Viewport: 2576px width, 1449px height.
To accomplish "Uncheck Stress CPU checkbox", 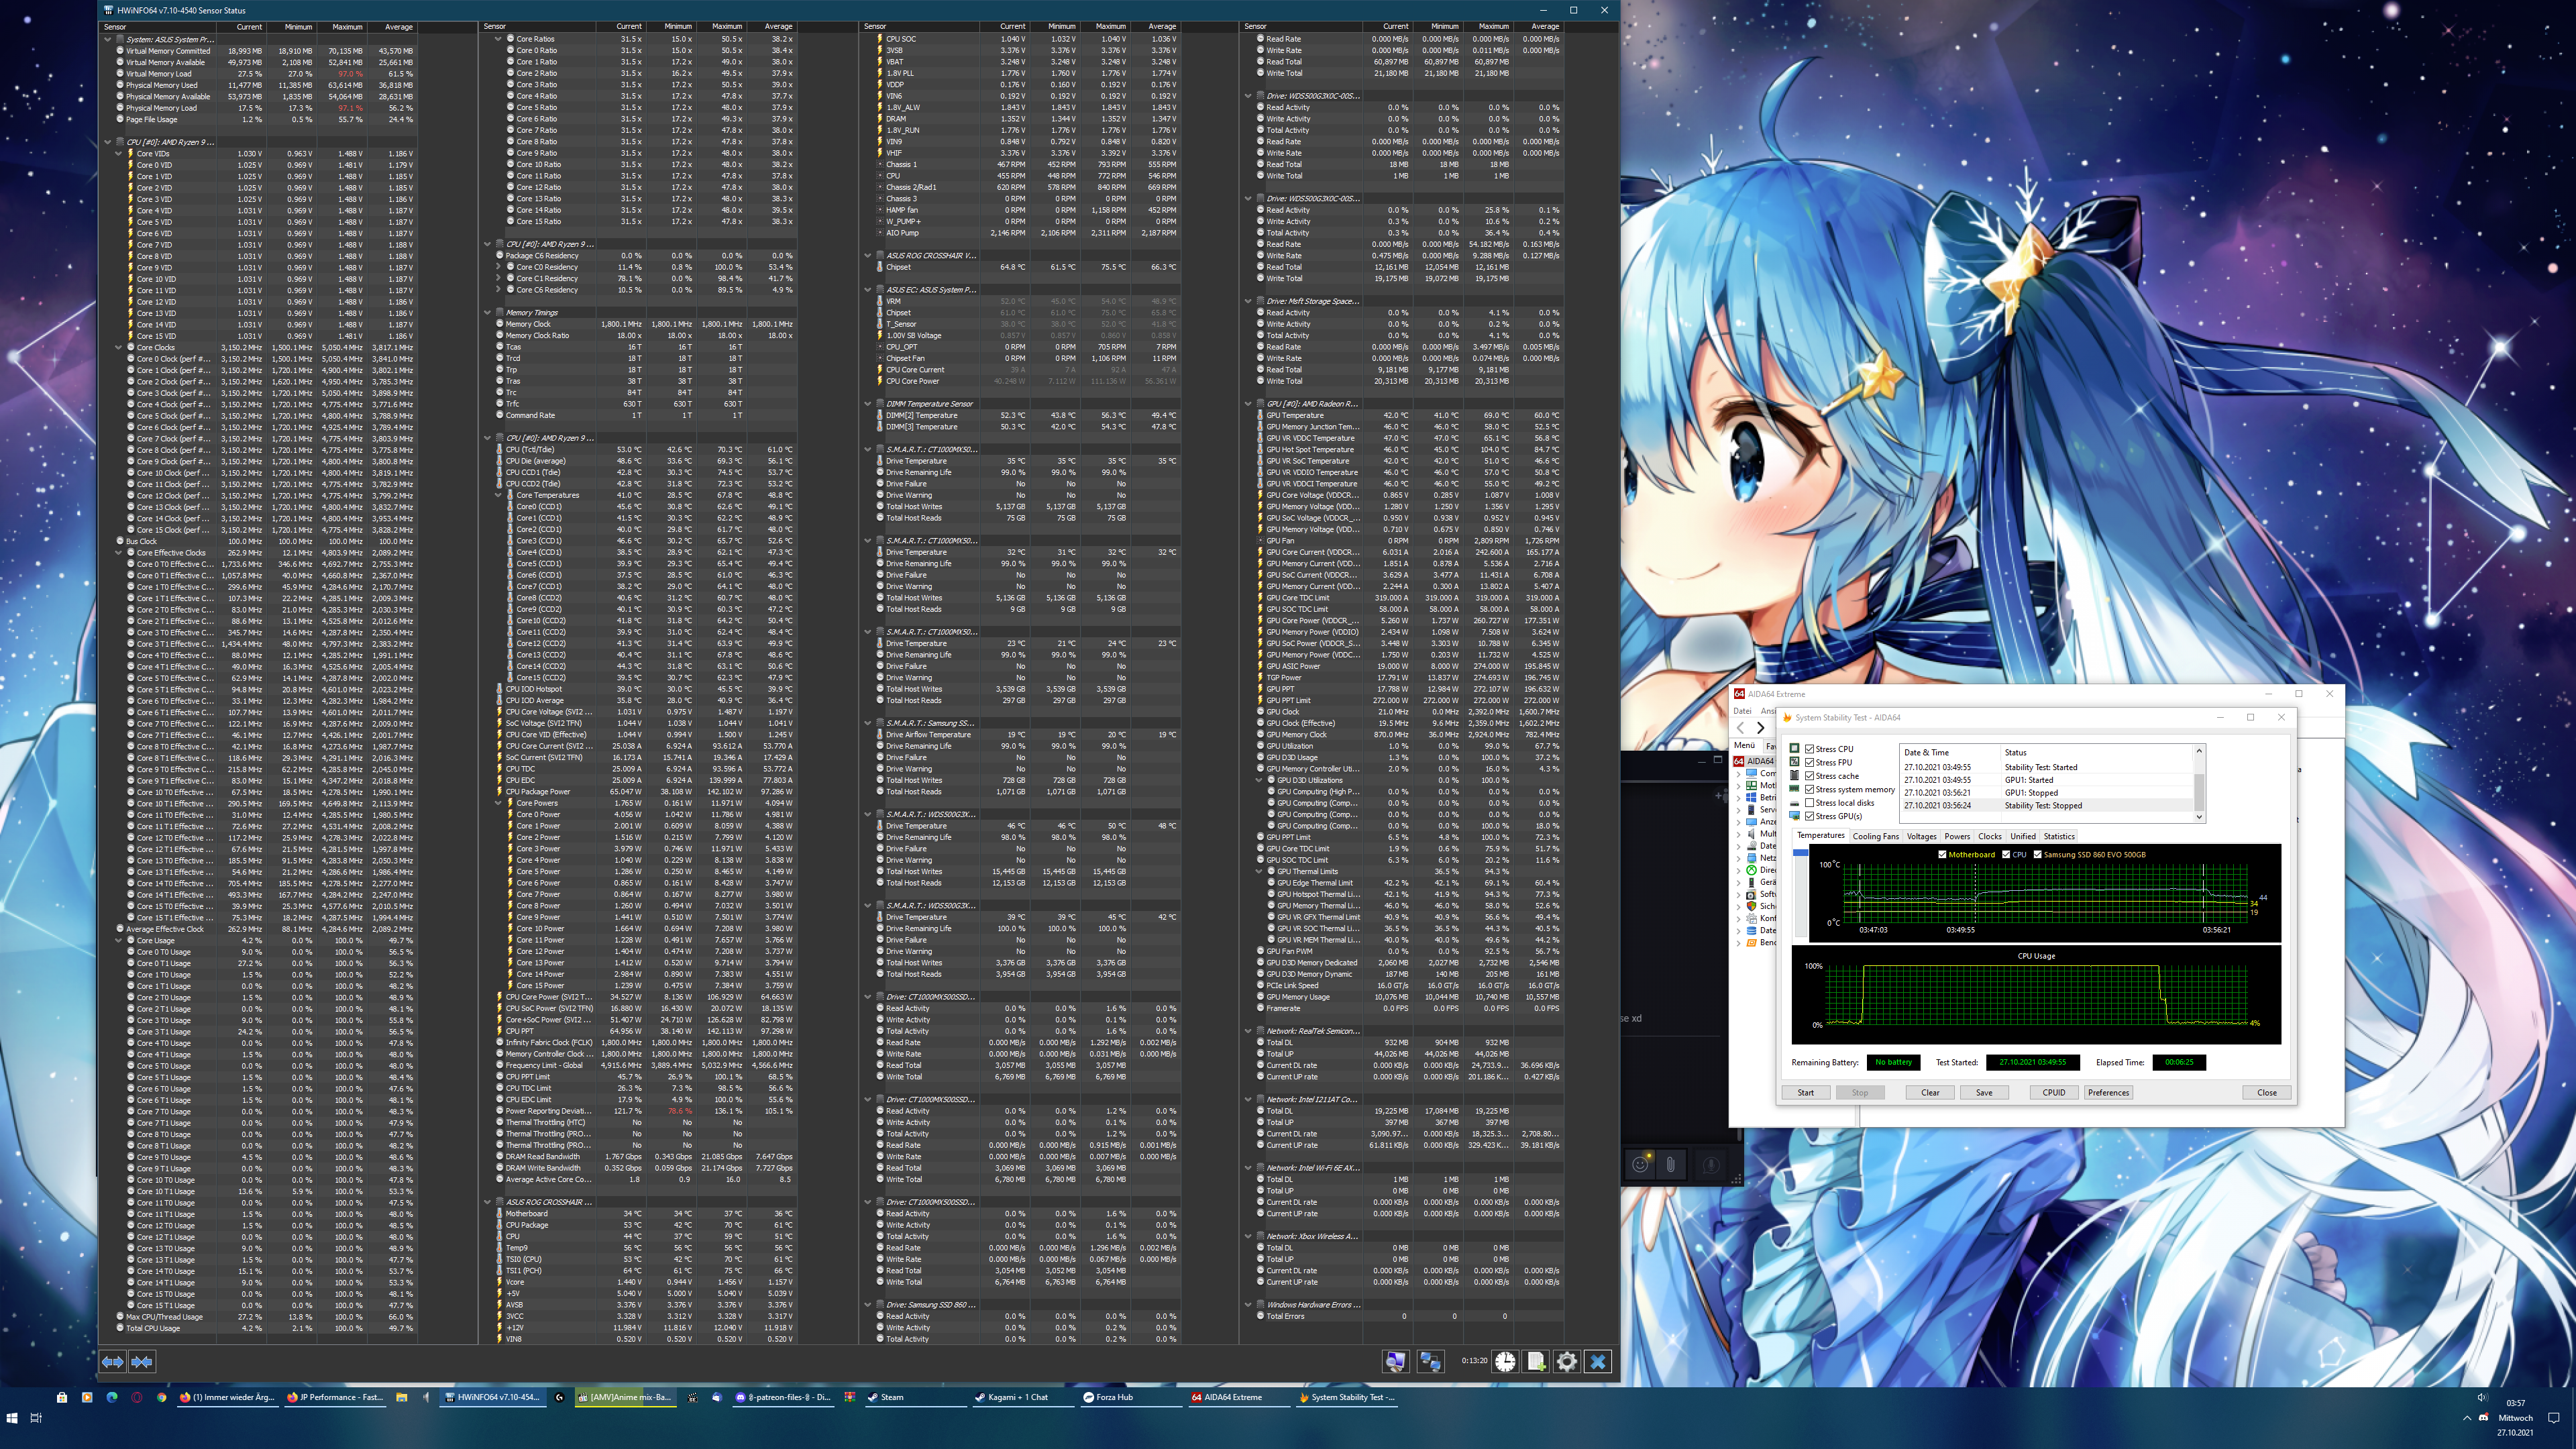I will [x=1810, y=749].
